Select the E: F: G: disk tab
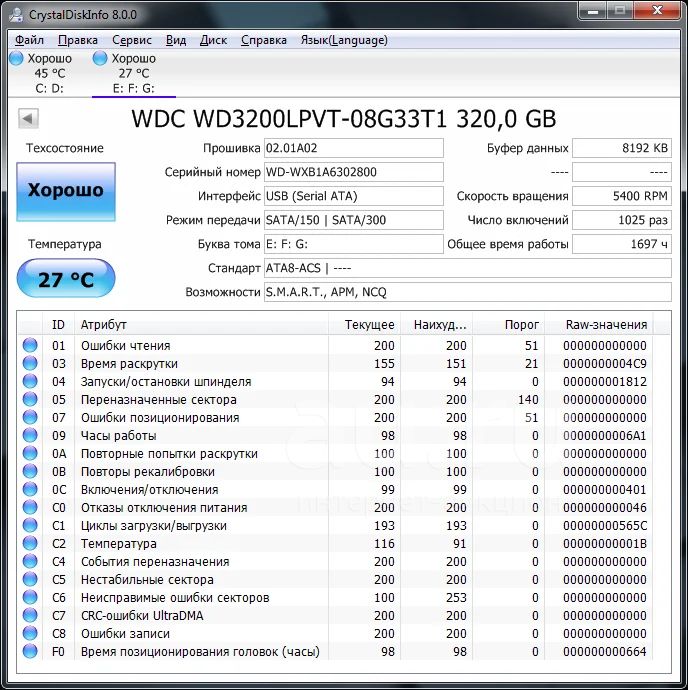The width and height of the screenshot is (688, 690). click(x=133, y=73)
